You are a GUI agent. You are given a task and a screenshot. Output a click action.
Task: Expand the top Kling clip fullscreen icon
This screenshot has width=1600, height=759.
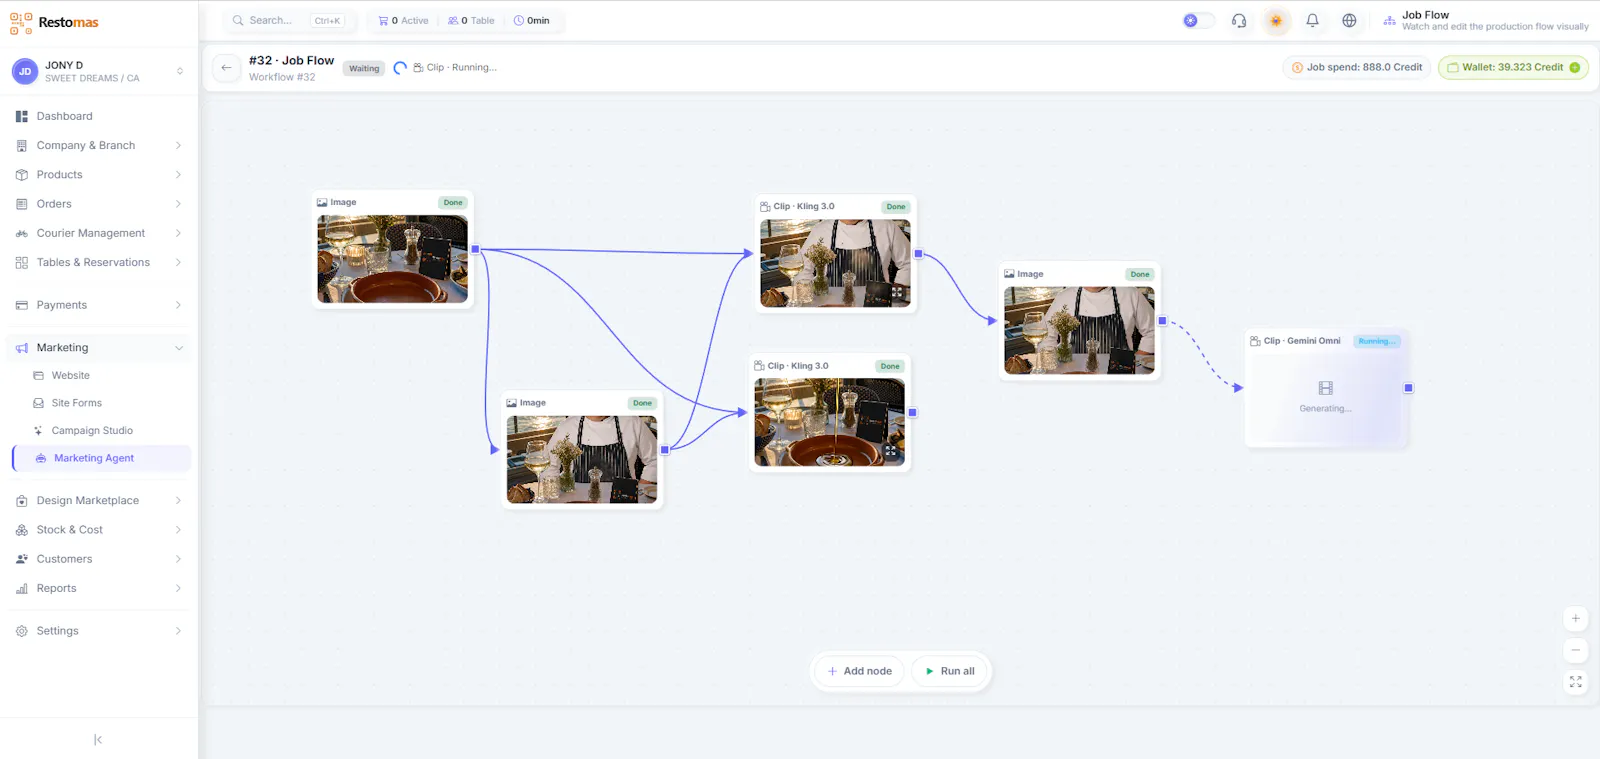(x=897, y=293)
